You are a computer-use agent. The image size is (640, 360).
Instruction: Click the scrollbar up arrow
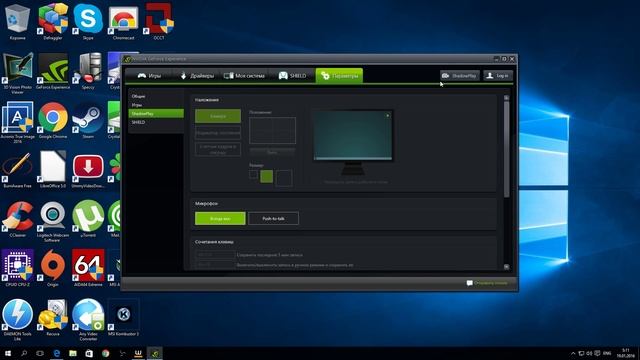click(x=507, y=98)
